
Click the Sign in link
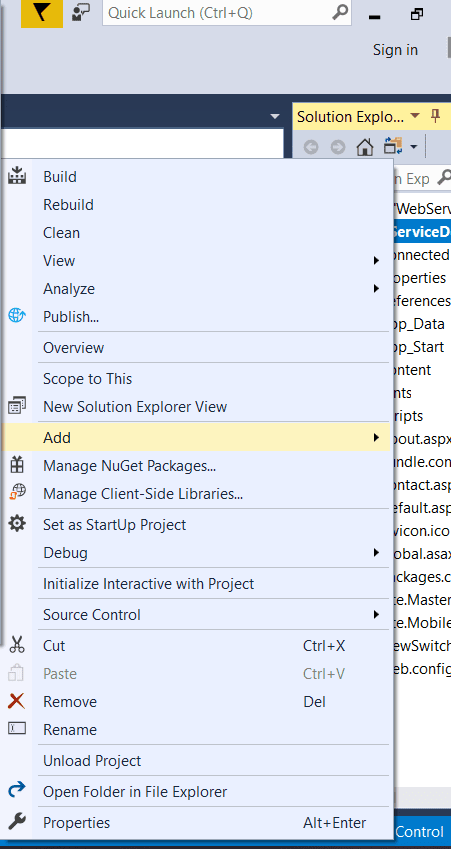click(x=395, y=50)
